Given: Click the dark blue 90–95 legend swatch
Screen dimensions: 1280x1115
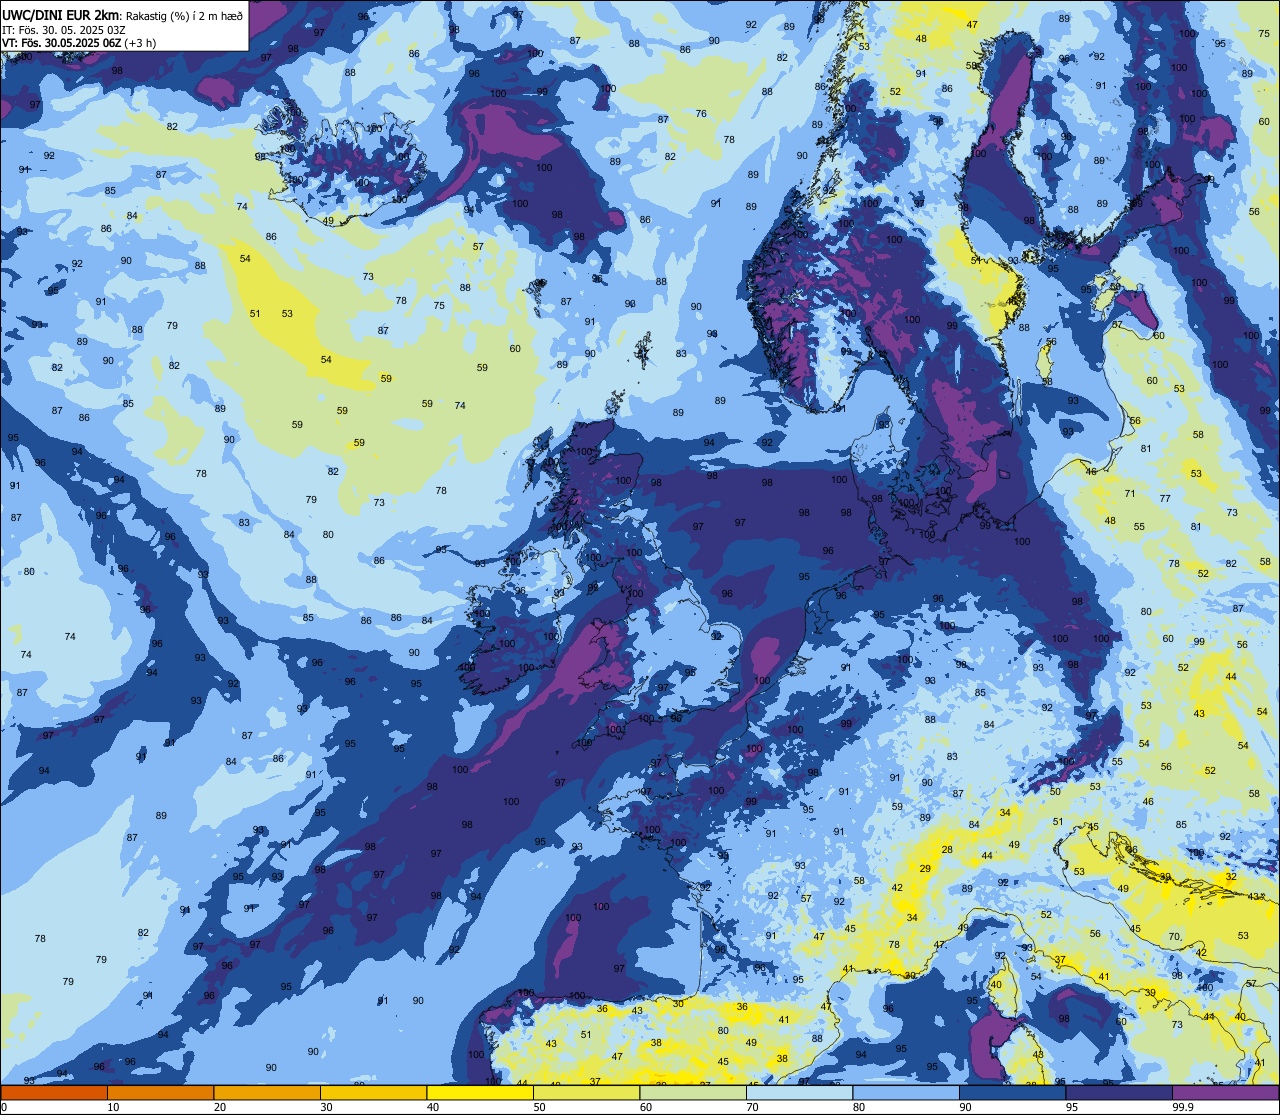Looking at the screenshot, I should [x=1012, y=1092].
